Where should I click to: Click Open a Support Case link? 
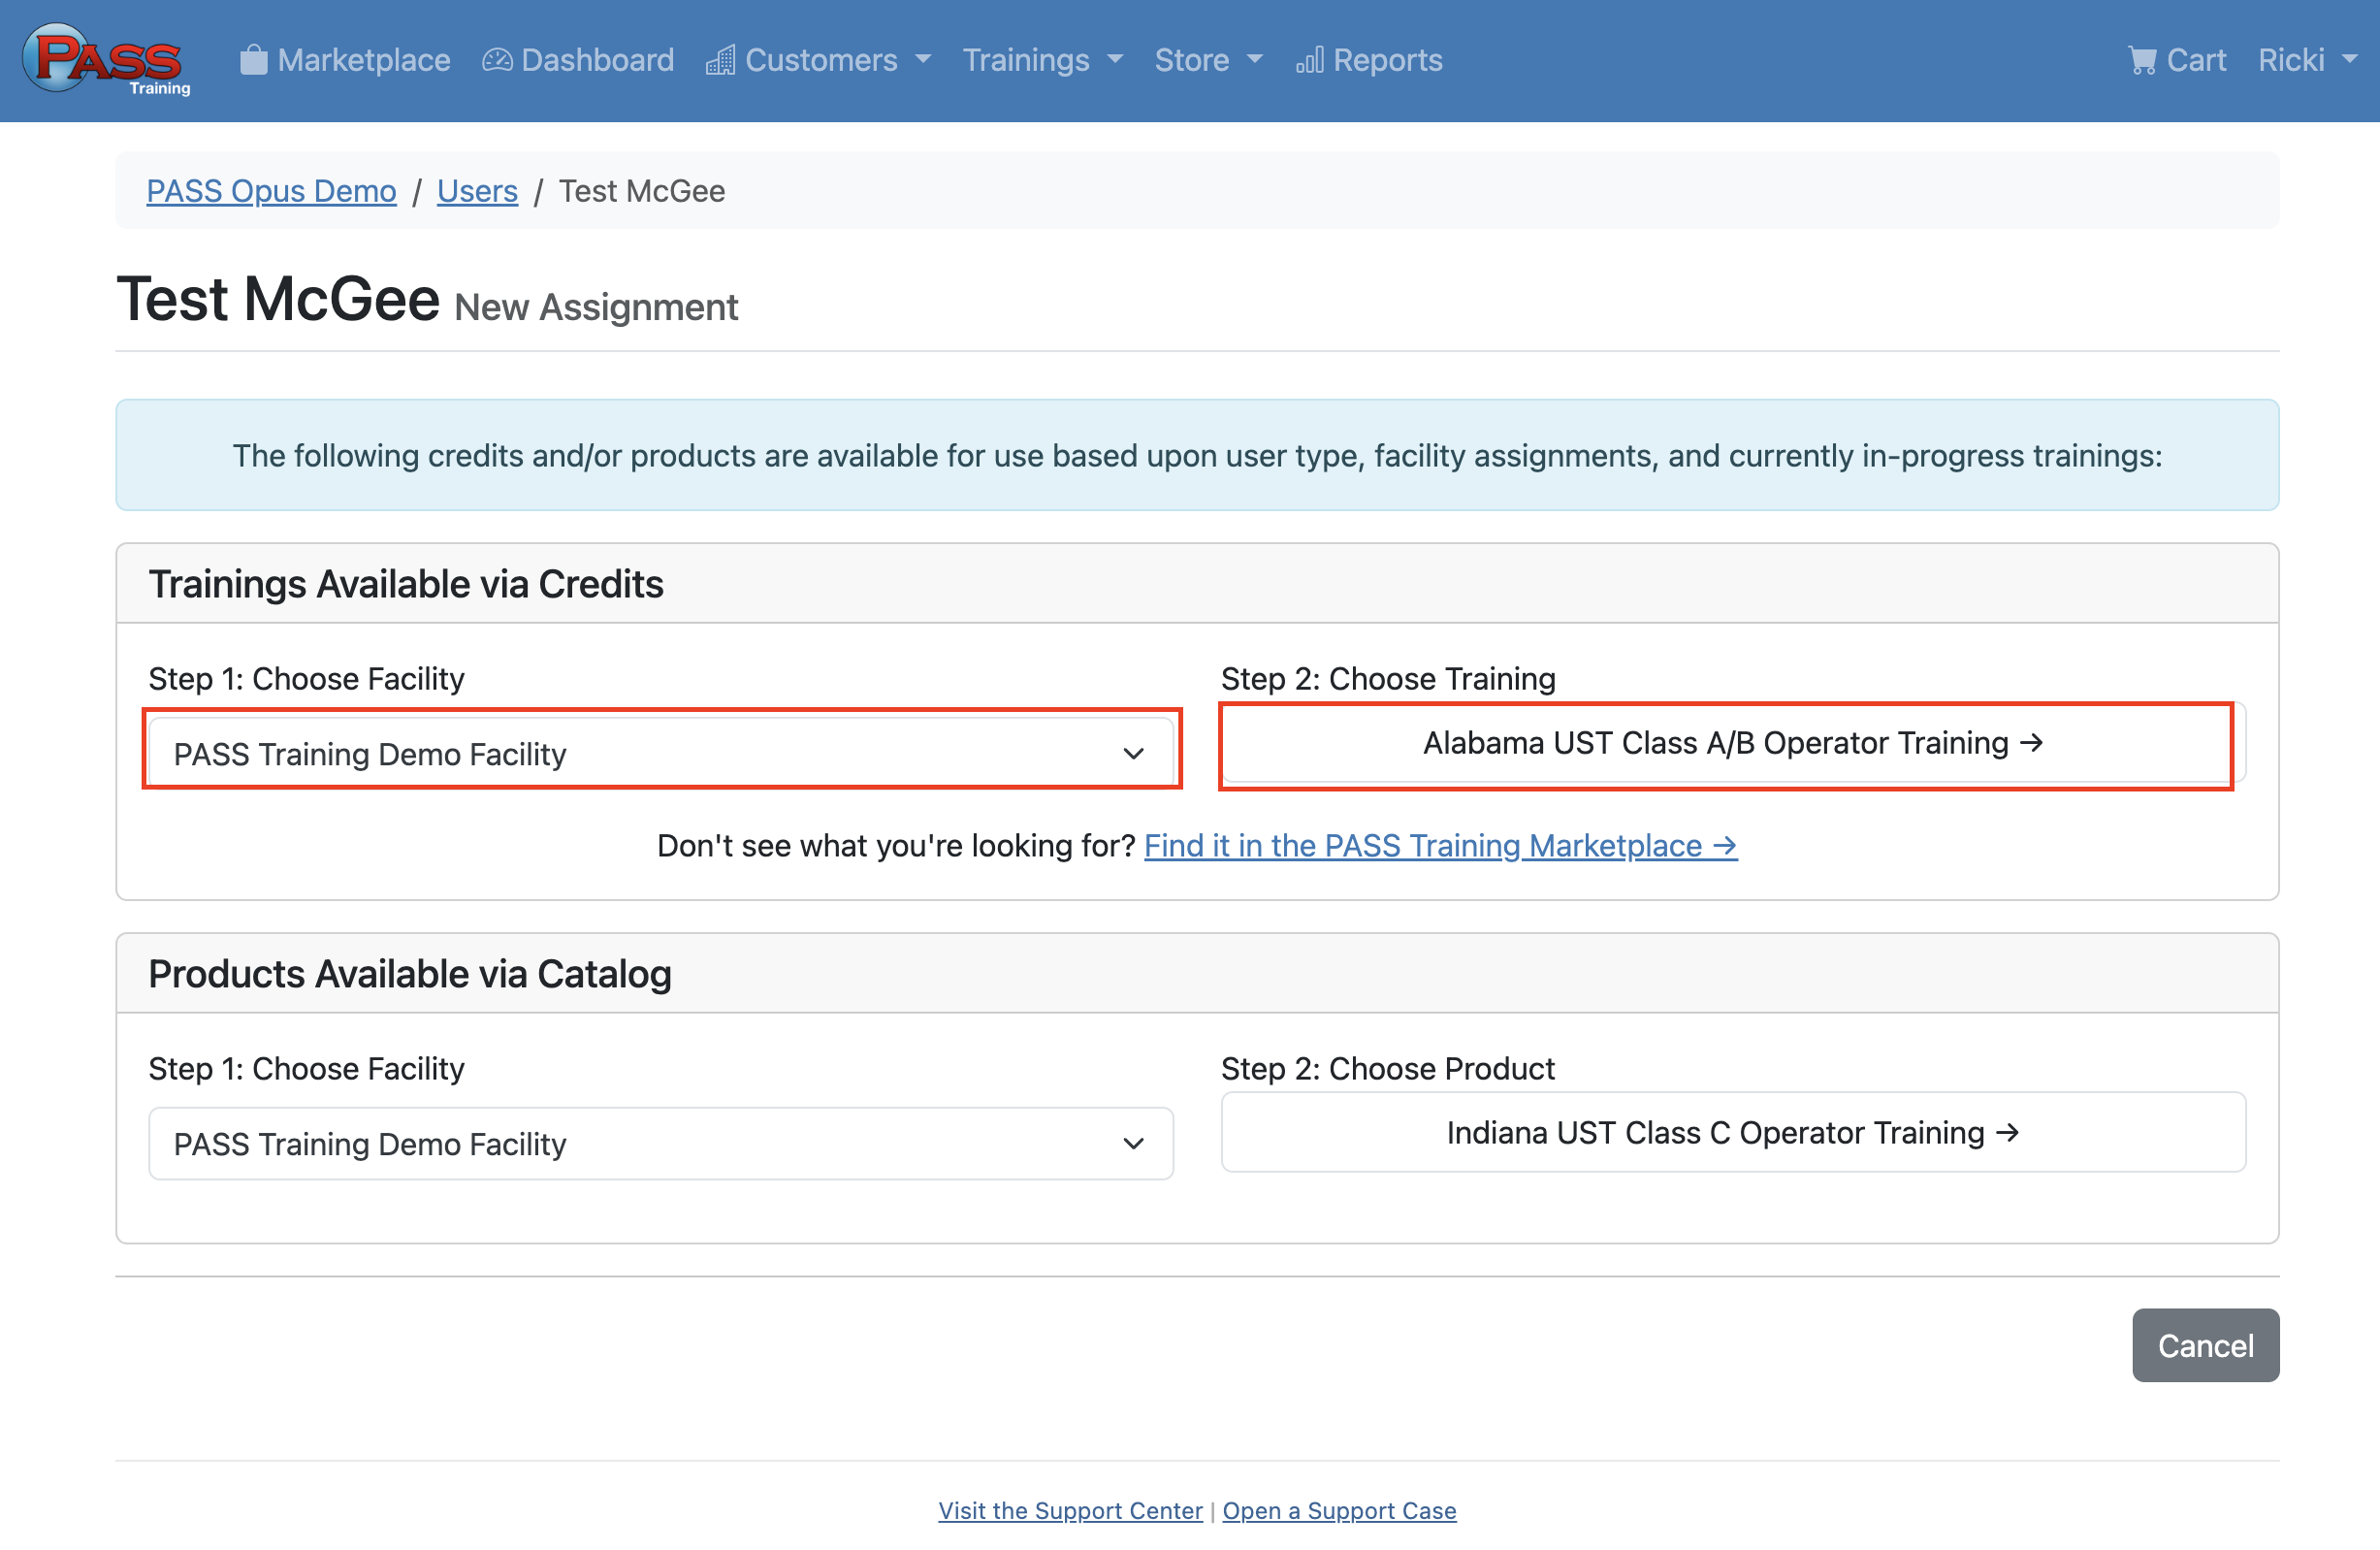click(x=1338, y=1510)
